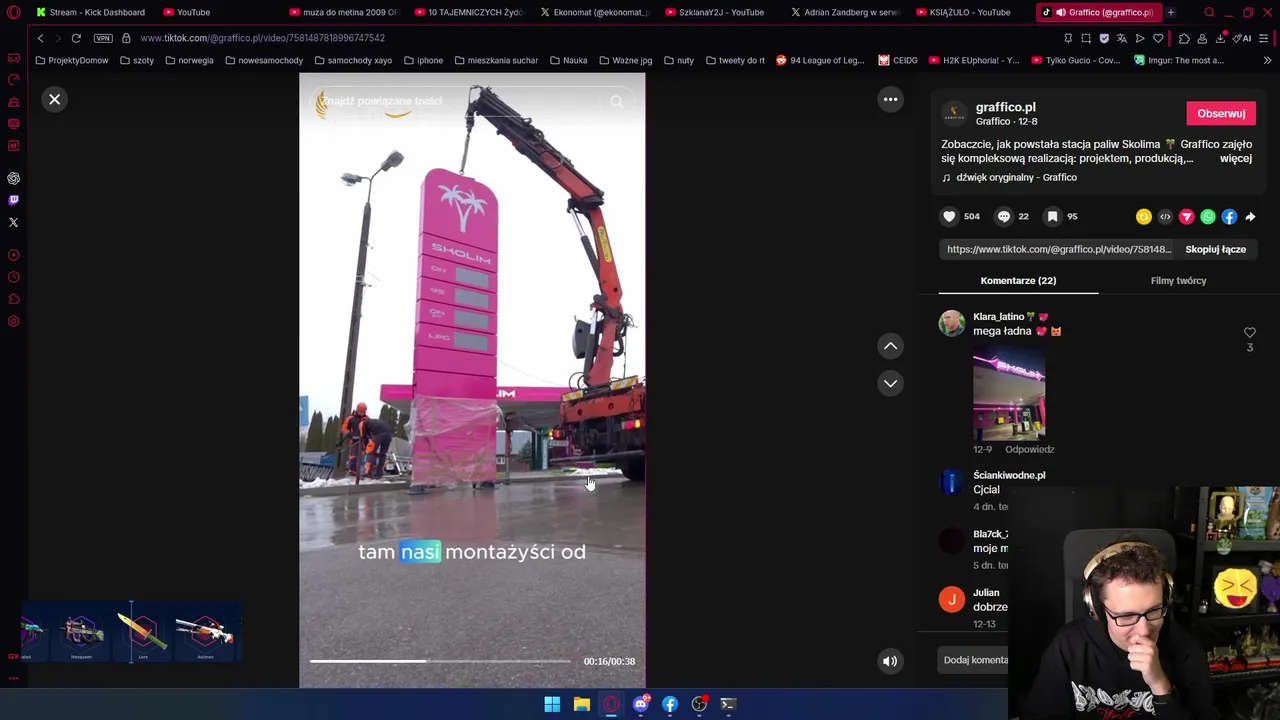Click the search magnifier on the video
Viewport: 1280px width, 720px height.
[x=617, y=101]
